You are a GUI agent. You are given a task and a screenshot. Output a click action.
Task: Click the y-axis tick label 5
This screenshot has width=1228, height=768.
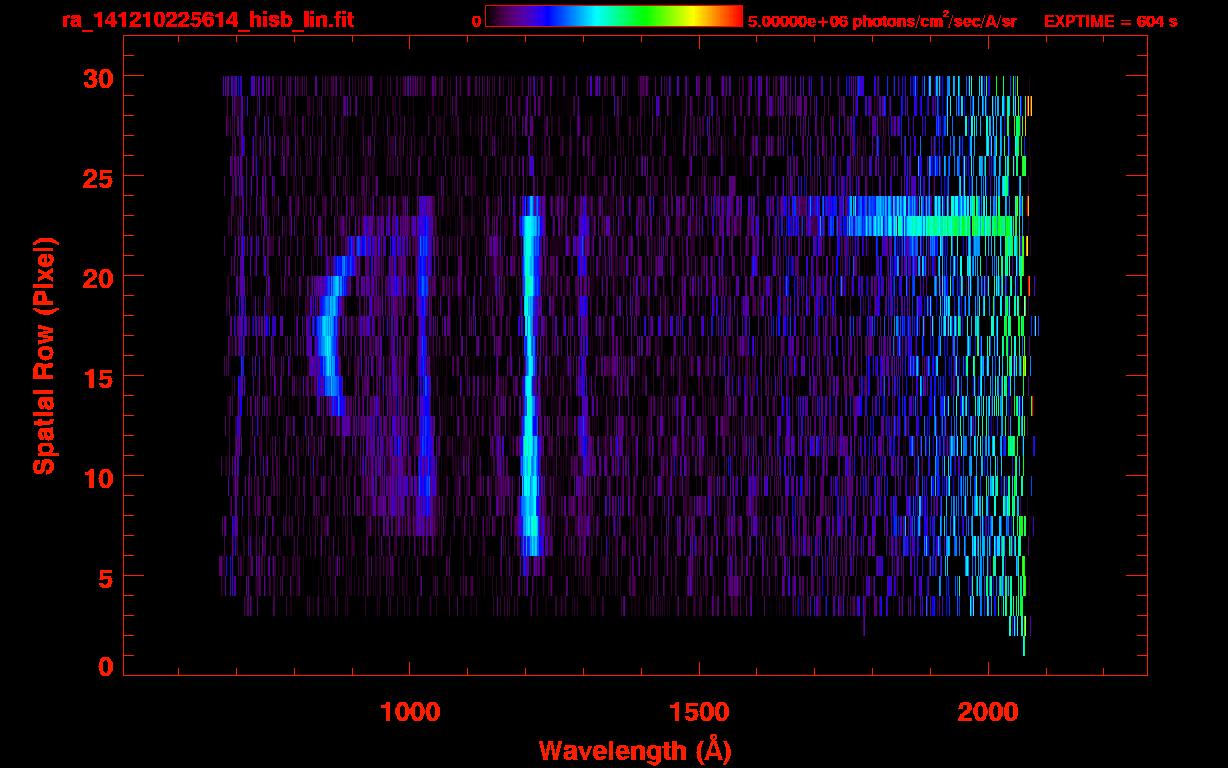coord(104,577)
